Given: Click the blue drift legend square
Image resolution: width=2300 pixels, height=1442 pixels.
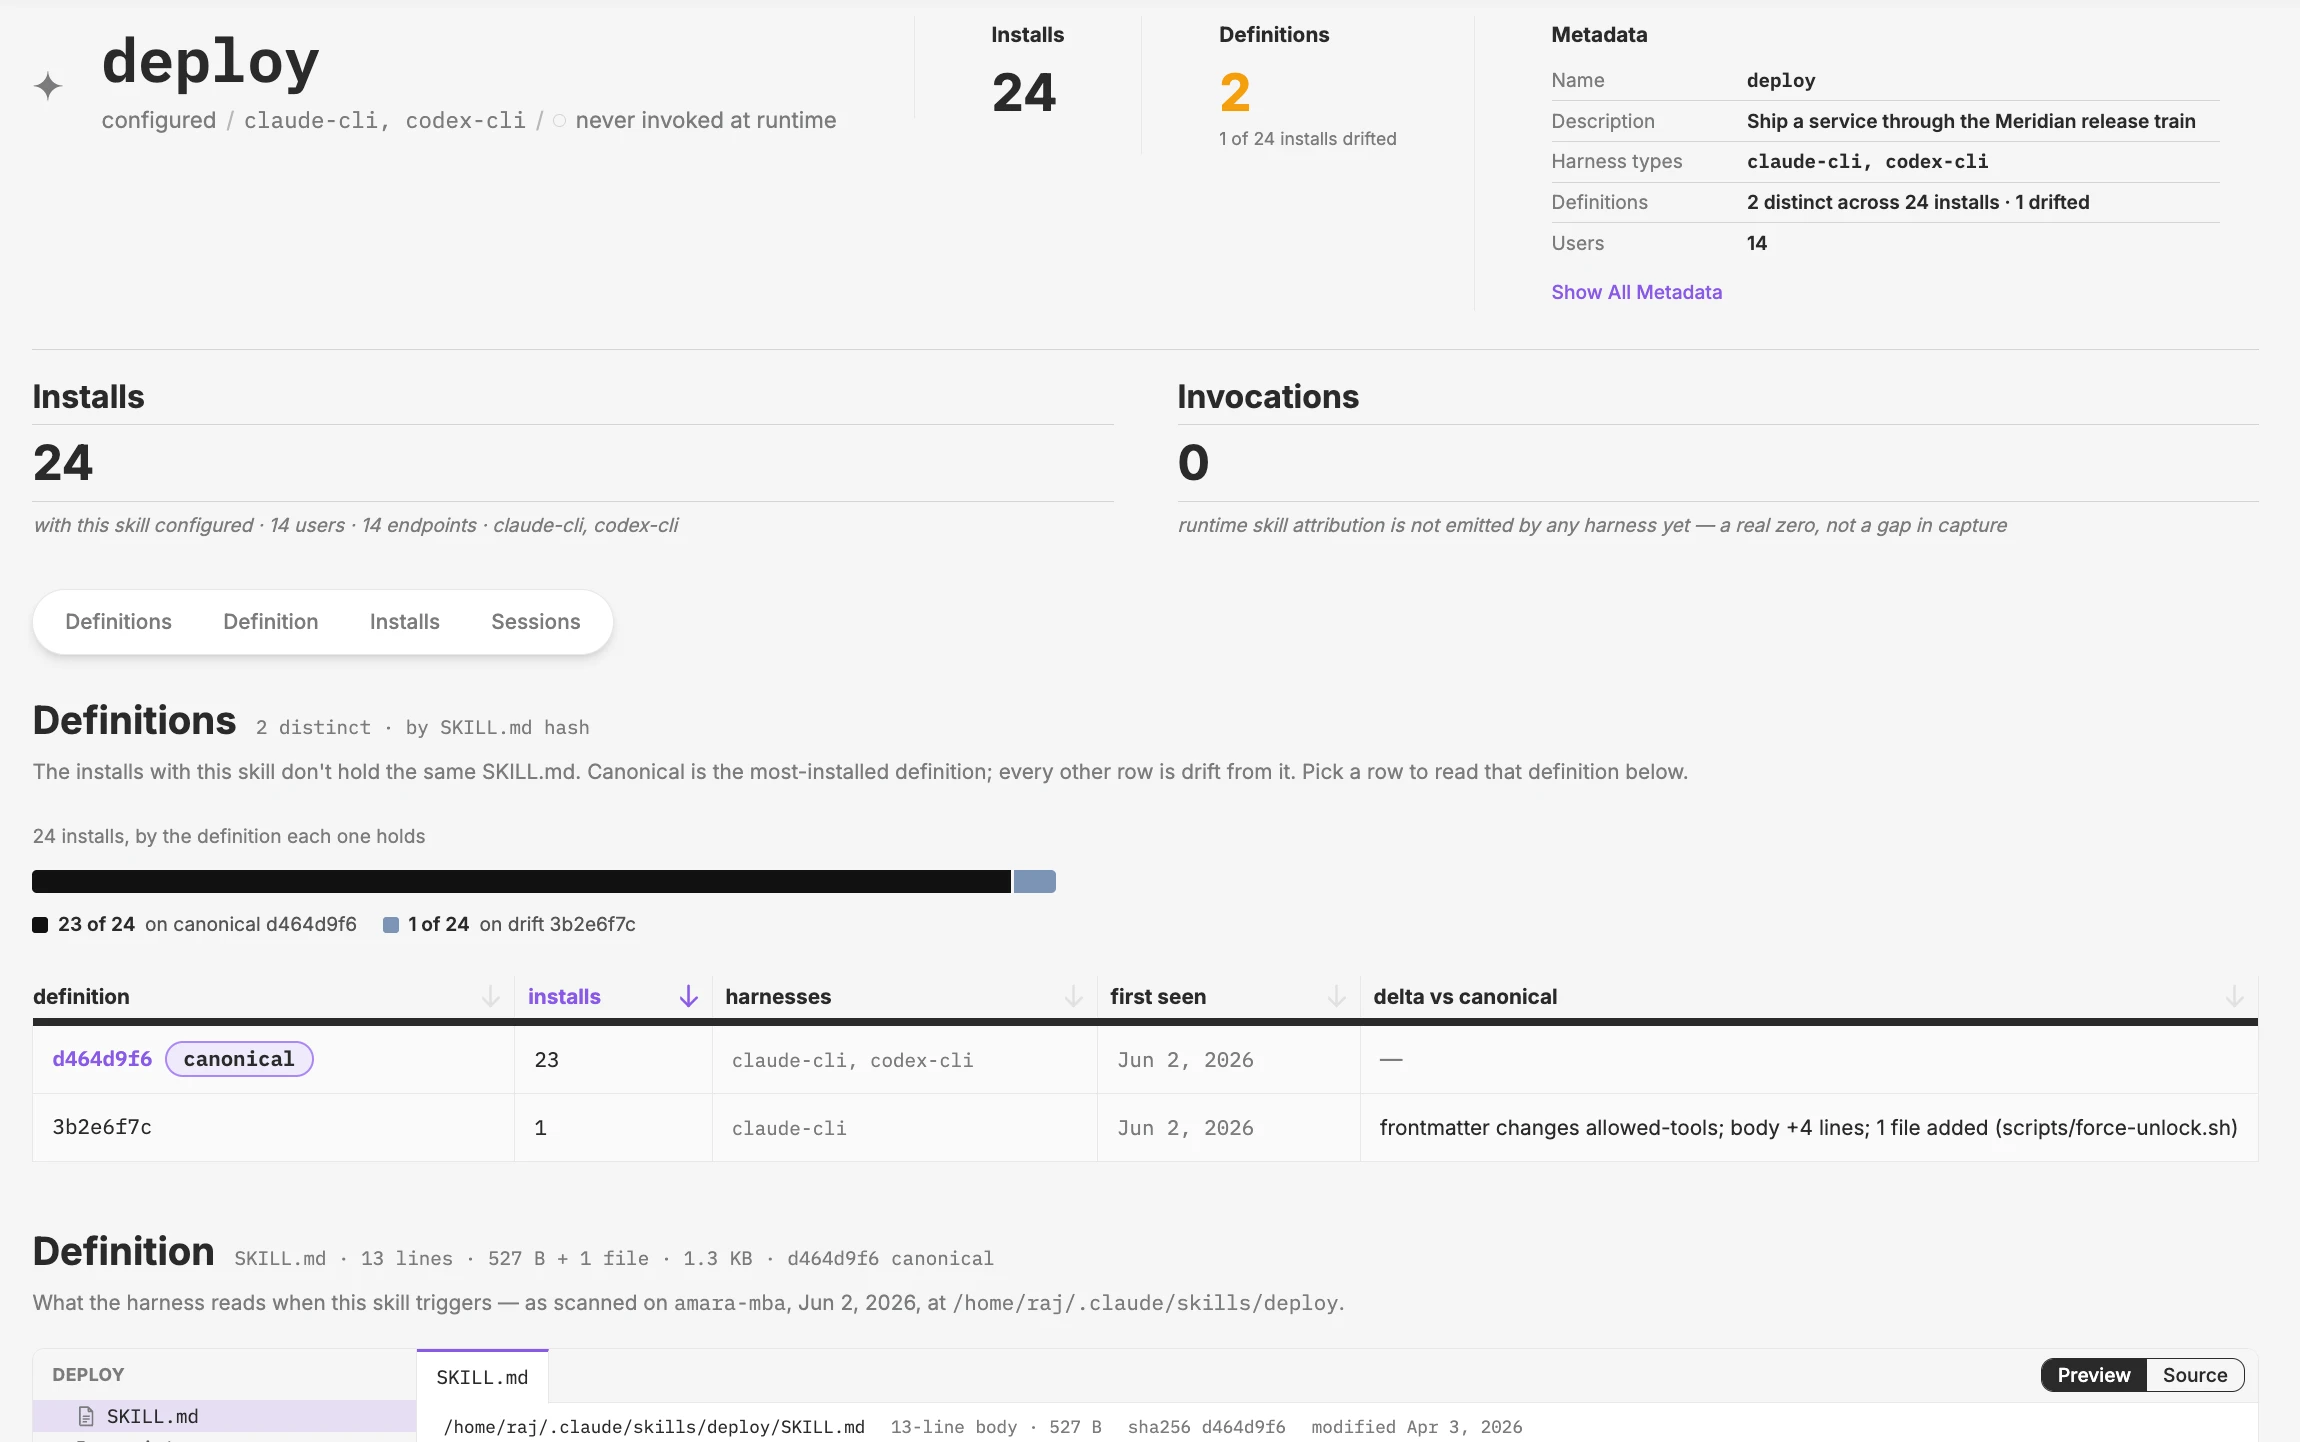Looking at the screenshot, I should (391, 925).
